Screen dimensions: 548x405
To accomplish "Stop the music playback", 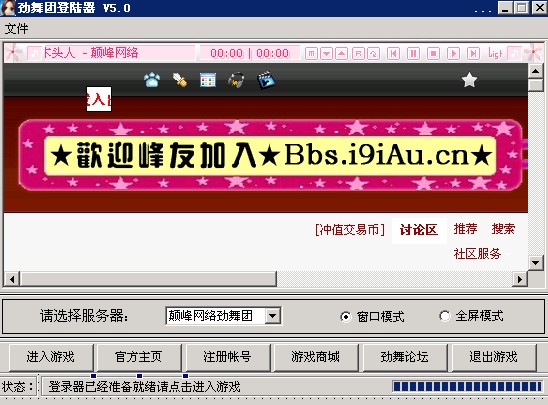I will [433, 54].
